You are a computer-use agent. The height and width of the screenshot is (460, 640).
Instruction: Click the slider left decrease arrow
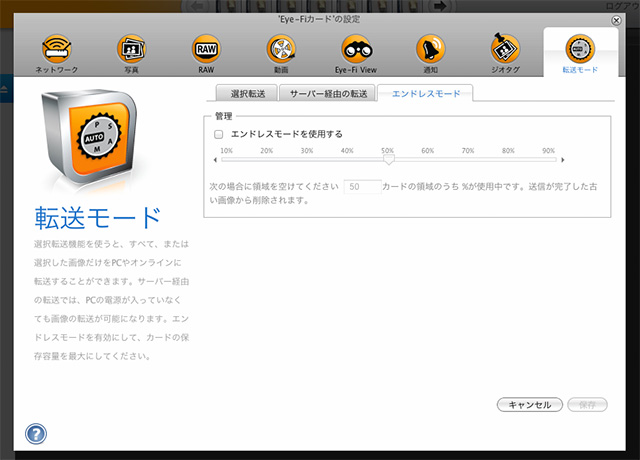pyautogui.click(x=216, y=160)
